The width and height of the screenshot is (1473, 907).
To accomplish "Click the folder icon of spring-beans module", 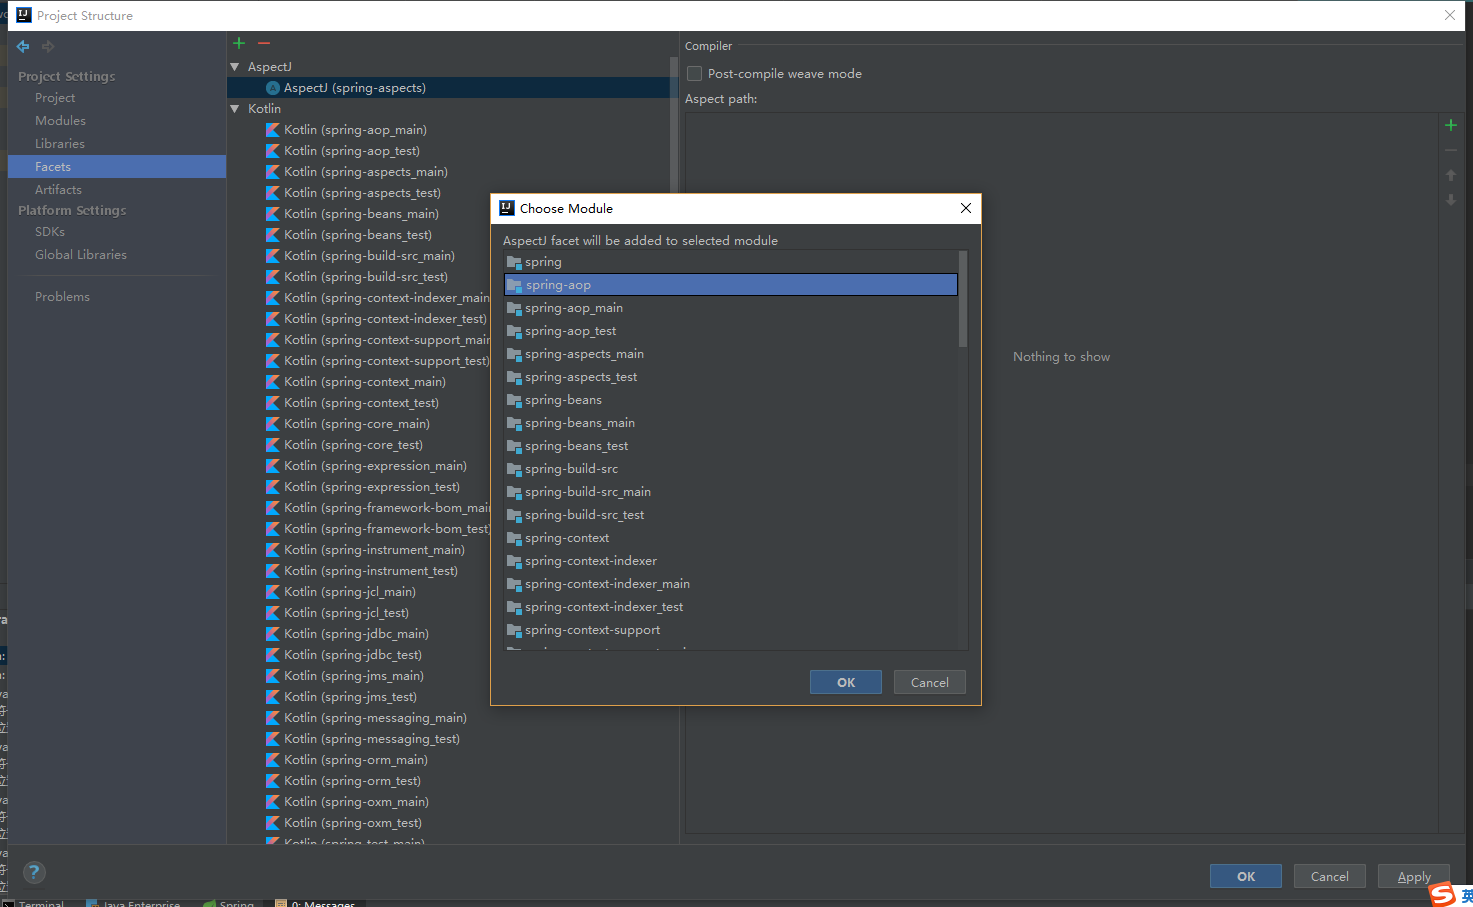I will tap(514, 400).
